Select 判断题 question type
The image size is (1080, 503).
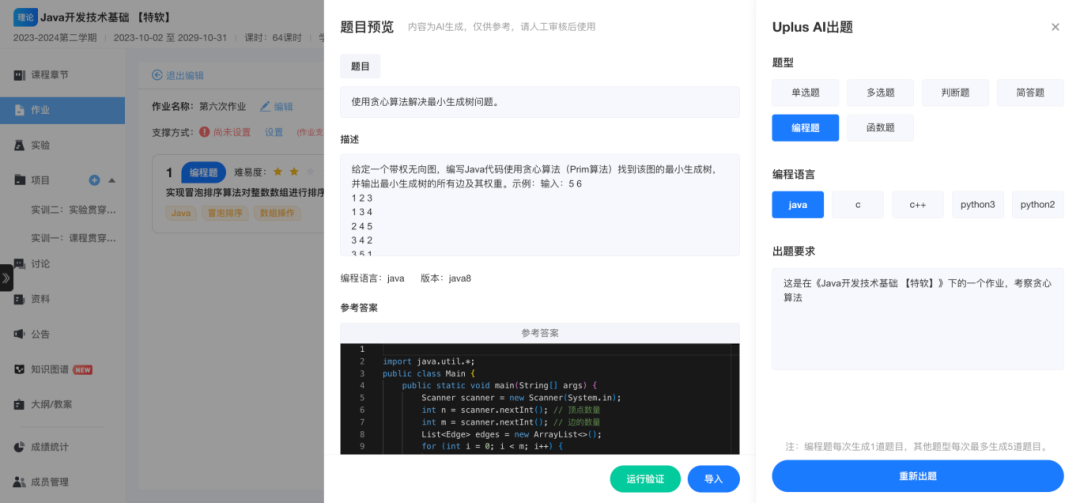point(955,93)
